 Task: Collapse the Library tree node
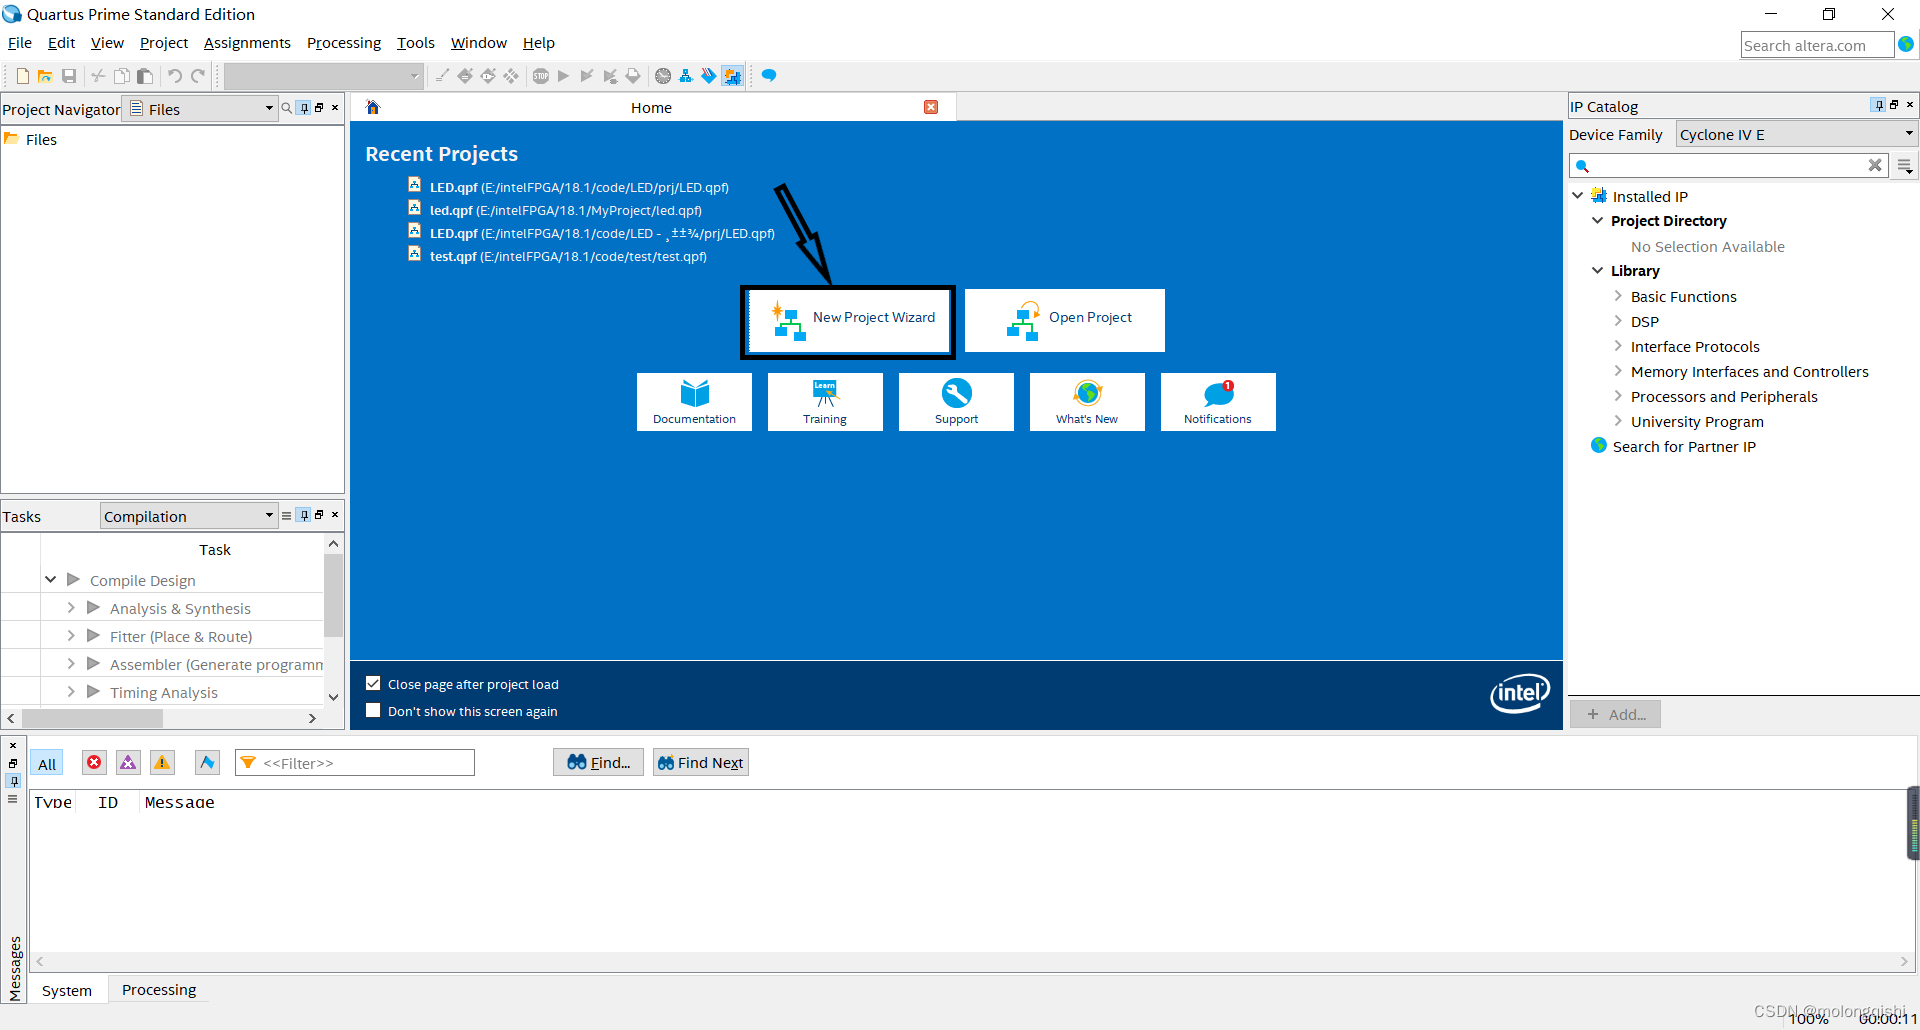pyautogui.click(x=1597, y=270)
